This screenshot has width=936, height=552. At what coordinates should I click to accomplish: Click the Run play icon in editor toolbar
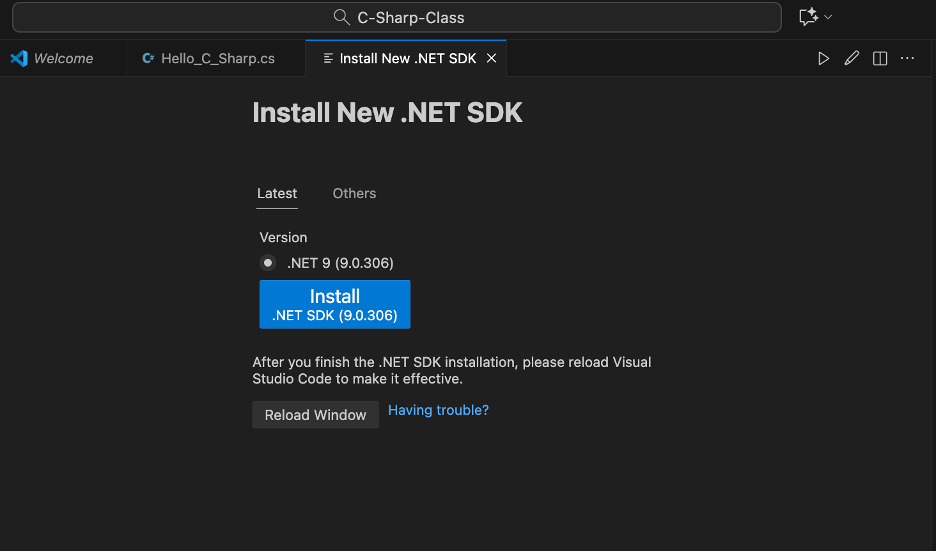(x=823, y=58)
